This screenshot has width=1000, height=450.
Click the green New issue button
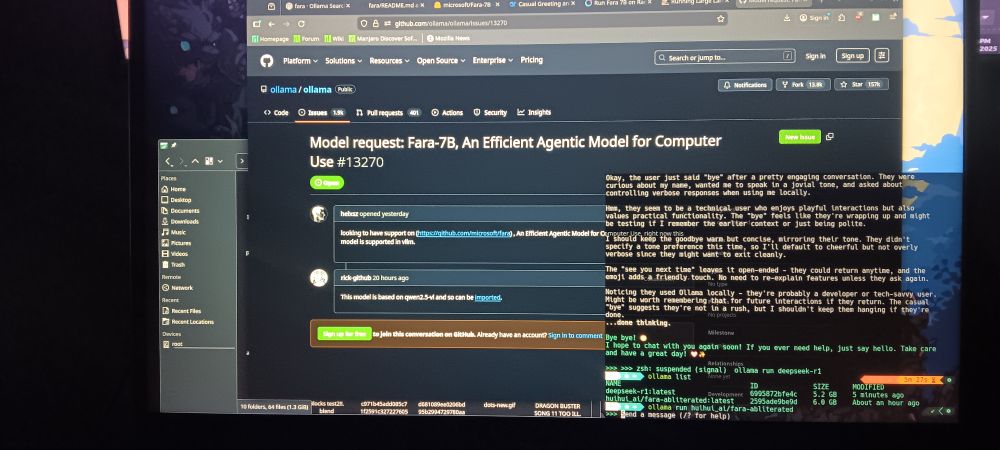(x=800, y=137)
